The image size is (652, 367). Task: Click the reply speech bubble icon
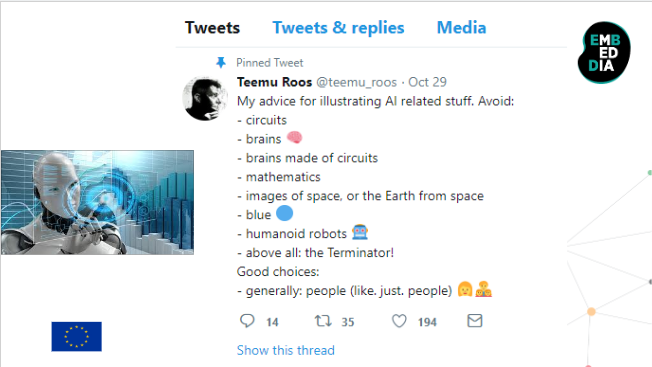(x=247, y=321)
